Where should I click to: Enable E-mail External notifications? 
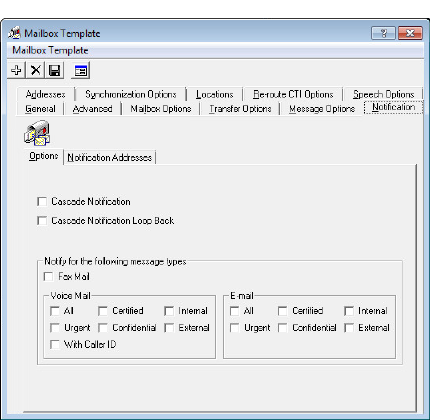coord(349,328)
